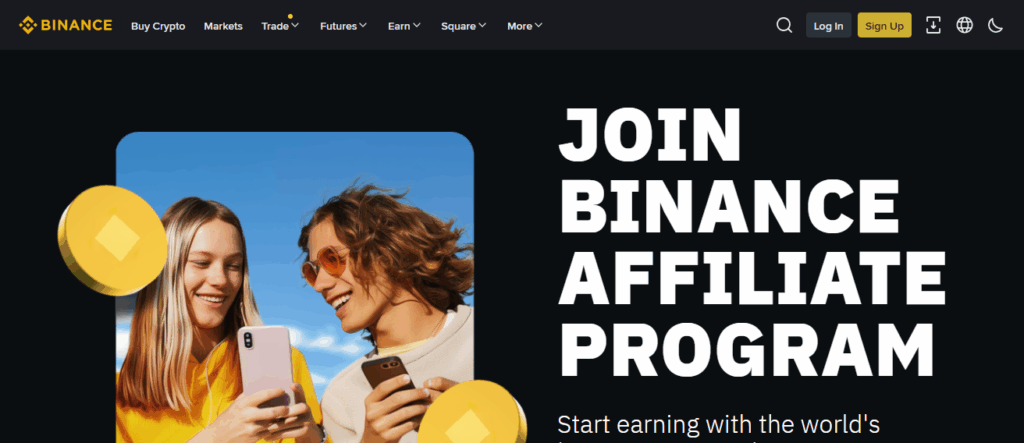Click the yellow dot above Trade

point(290,16)
